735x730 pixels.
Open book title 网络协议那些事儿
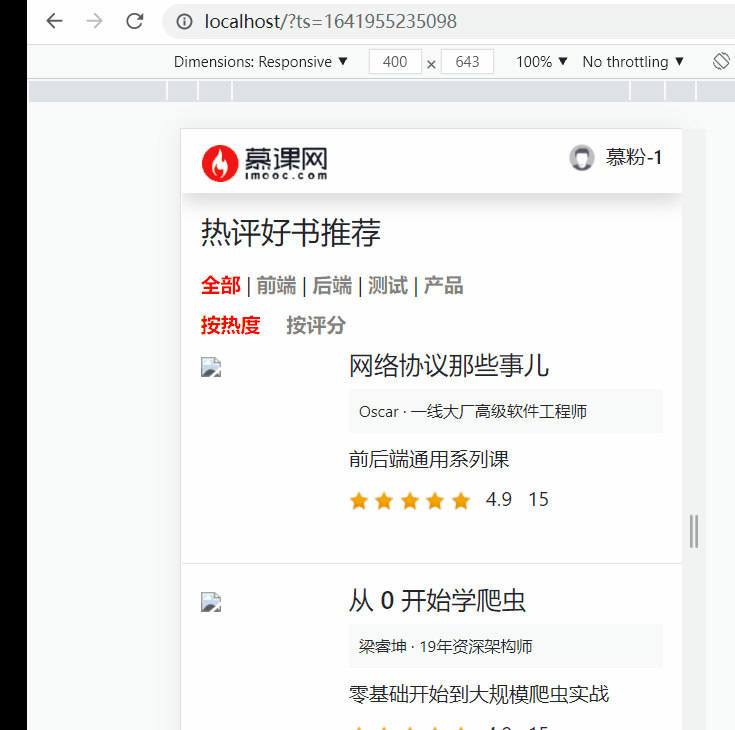click(x=449, y=366)
